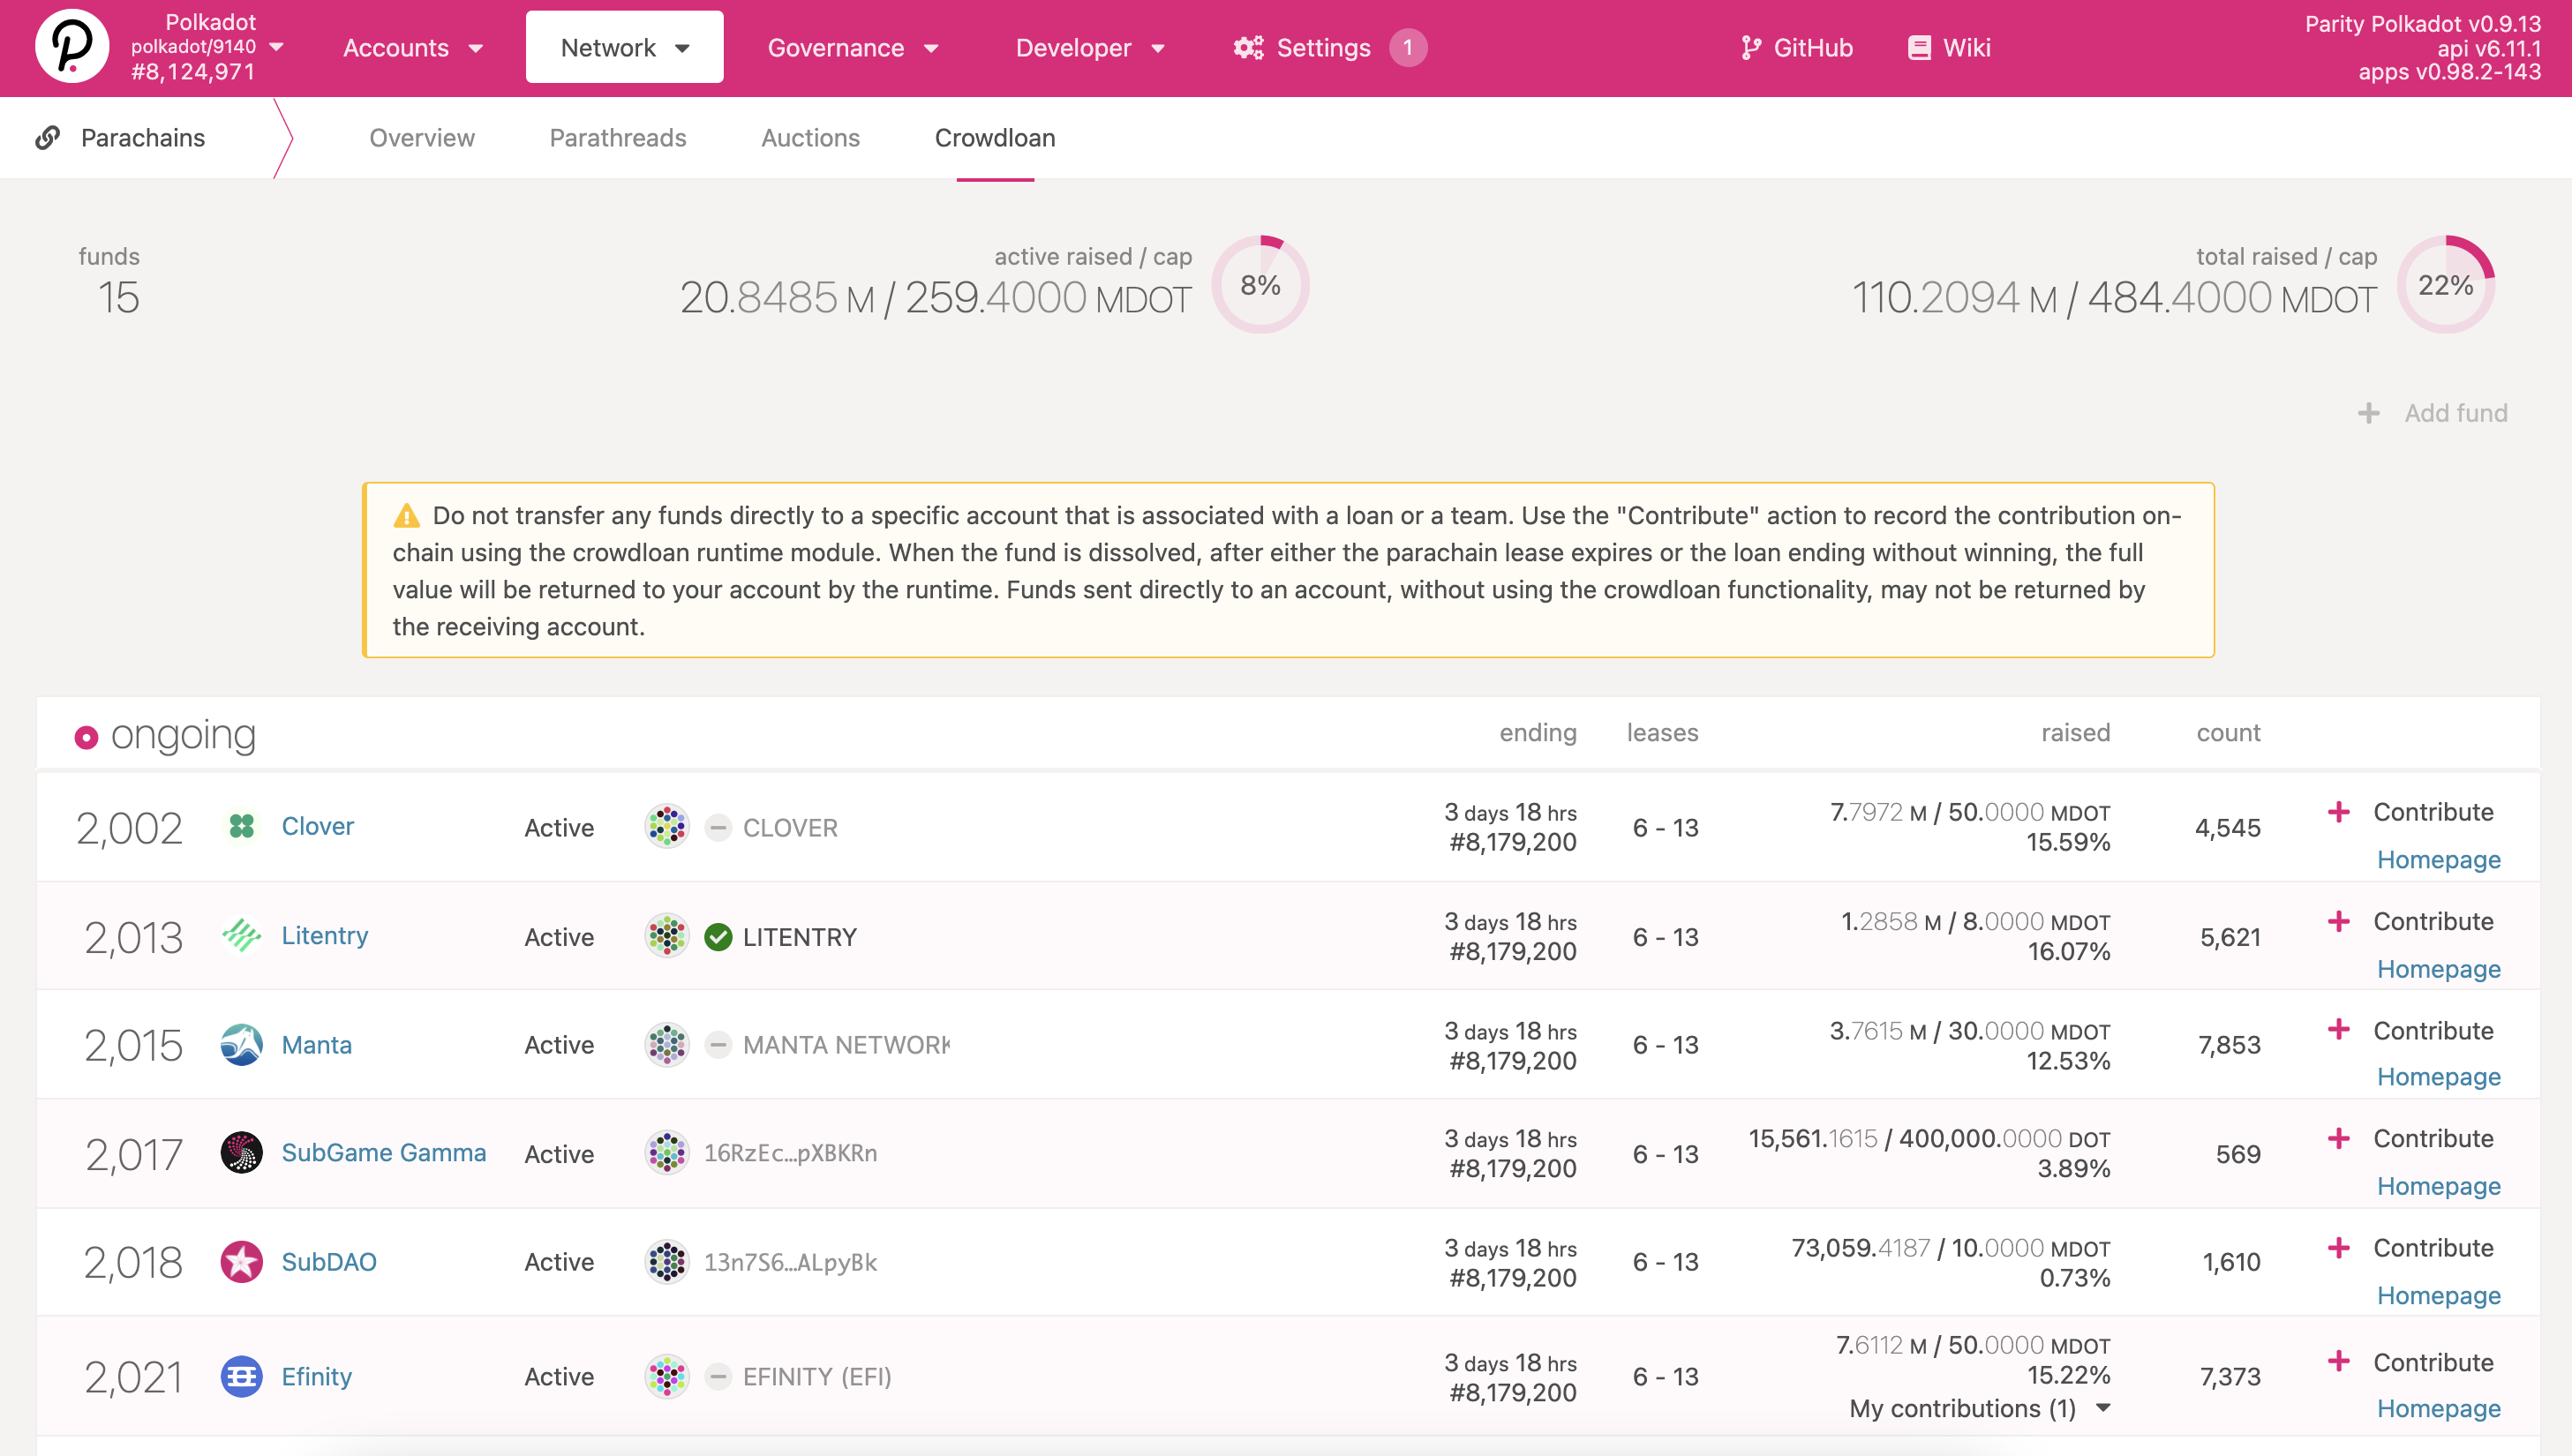This screenshot has width=2572, height=1456.
Task: Switch to the Auctions tab
Action: coord(810,138)
